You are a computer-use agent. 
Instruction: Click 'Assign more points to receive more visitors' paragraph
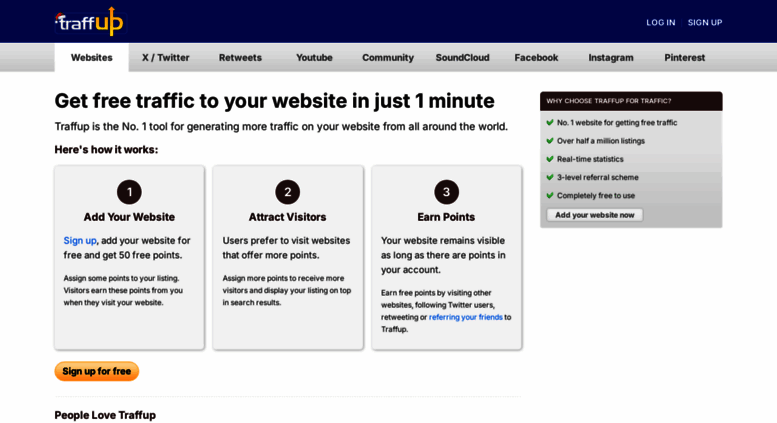coord(286,290)
